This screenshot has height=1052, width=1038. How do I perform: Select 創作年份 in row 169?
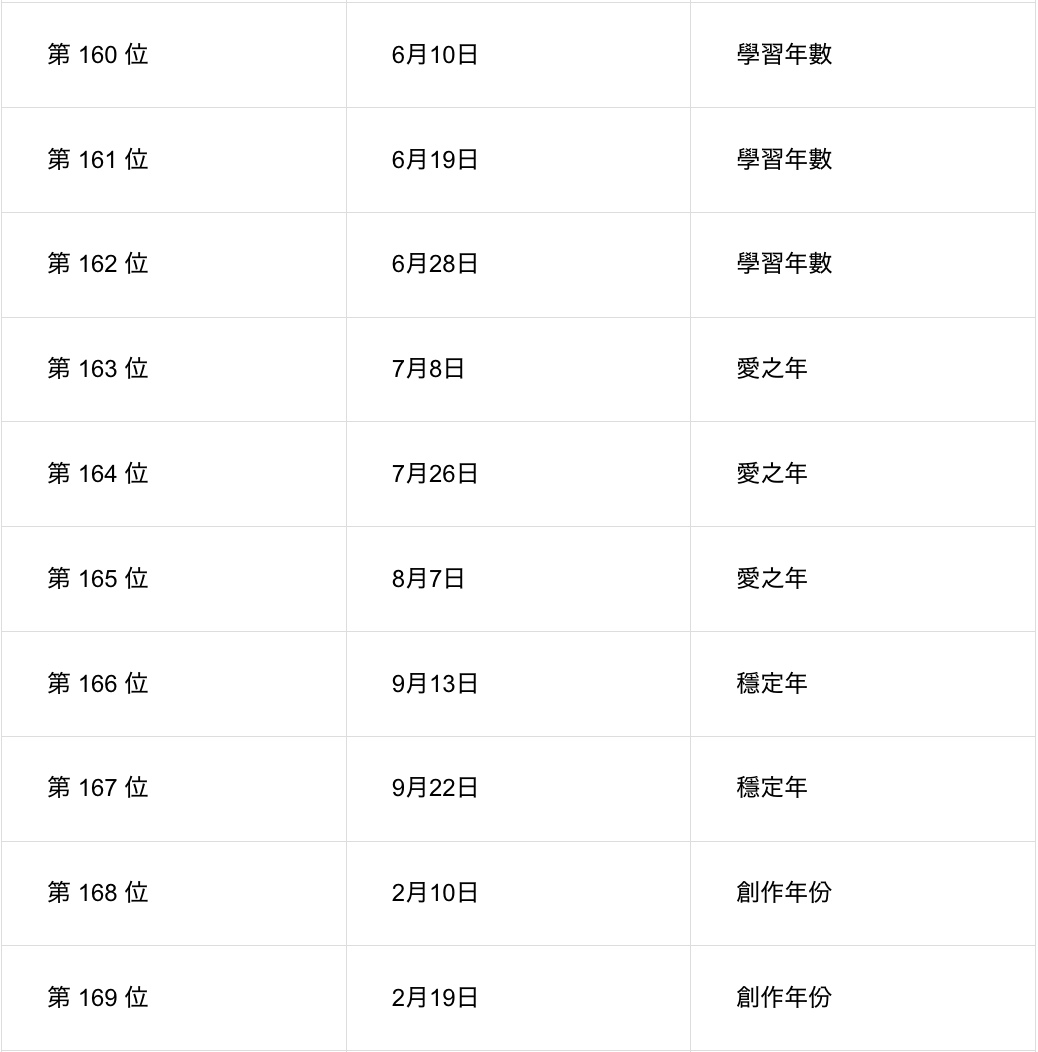(784, 998)
